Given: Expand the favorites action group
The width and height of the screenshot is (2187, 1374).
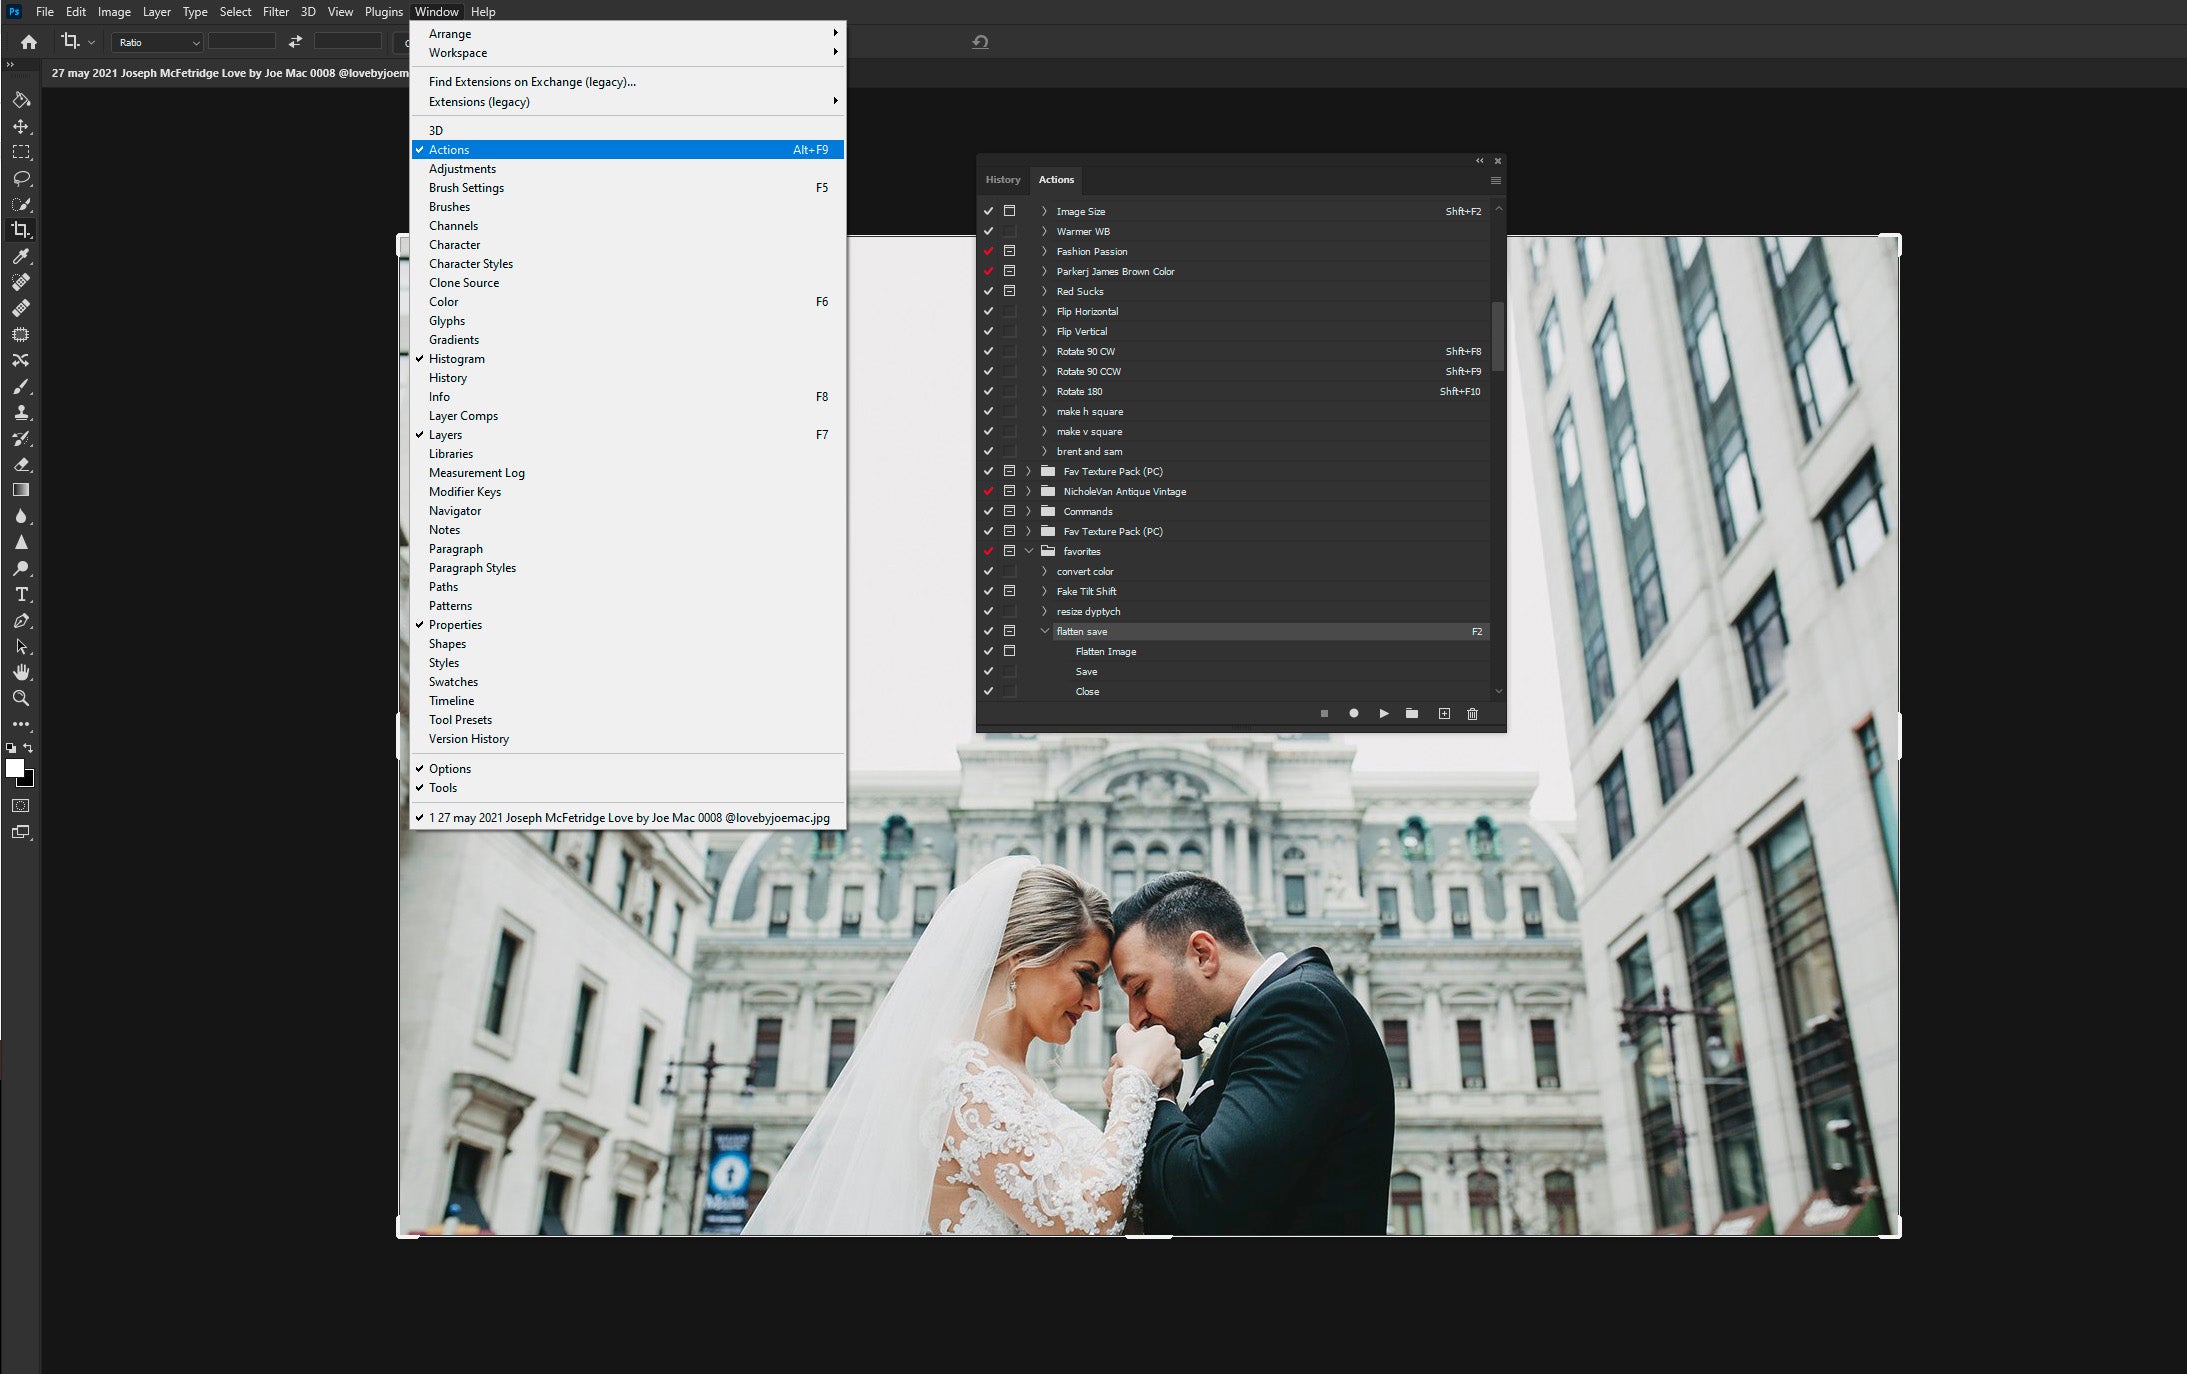Looking at the screenshot, I should pos(1030,551).
